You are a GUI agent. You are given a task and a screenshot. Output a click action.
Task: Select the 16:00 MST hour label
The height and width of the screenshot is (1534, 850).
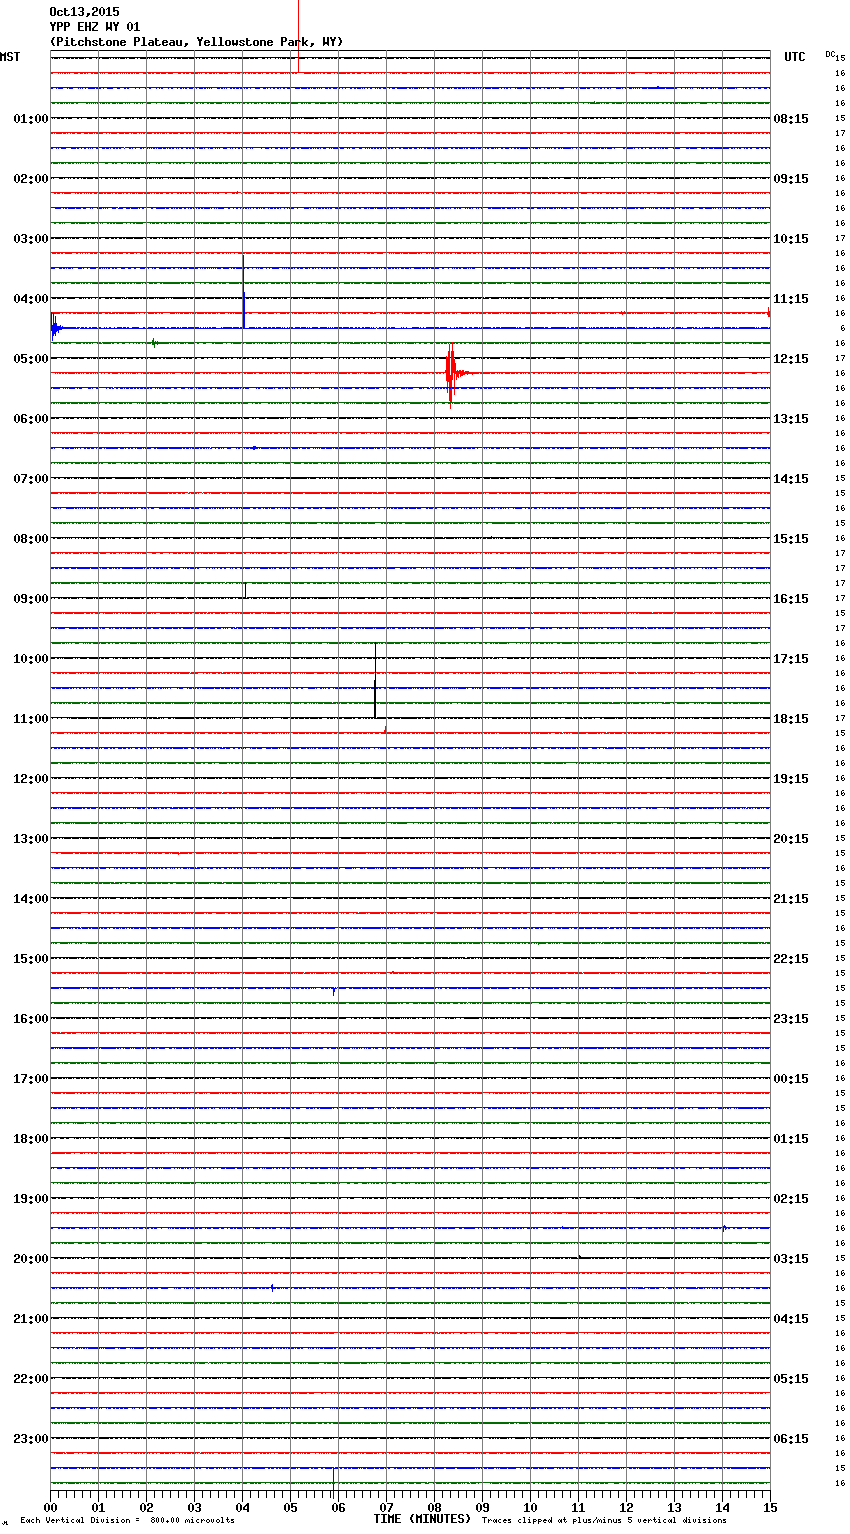[31, 1019]
